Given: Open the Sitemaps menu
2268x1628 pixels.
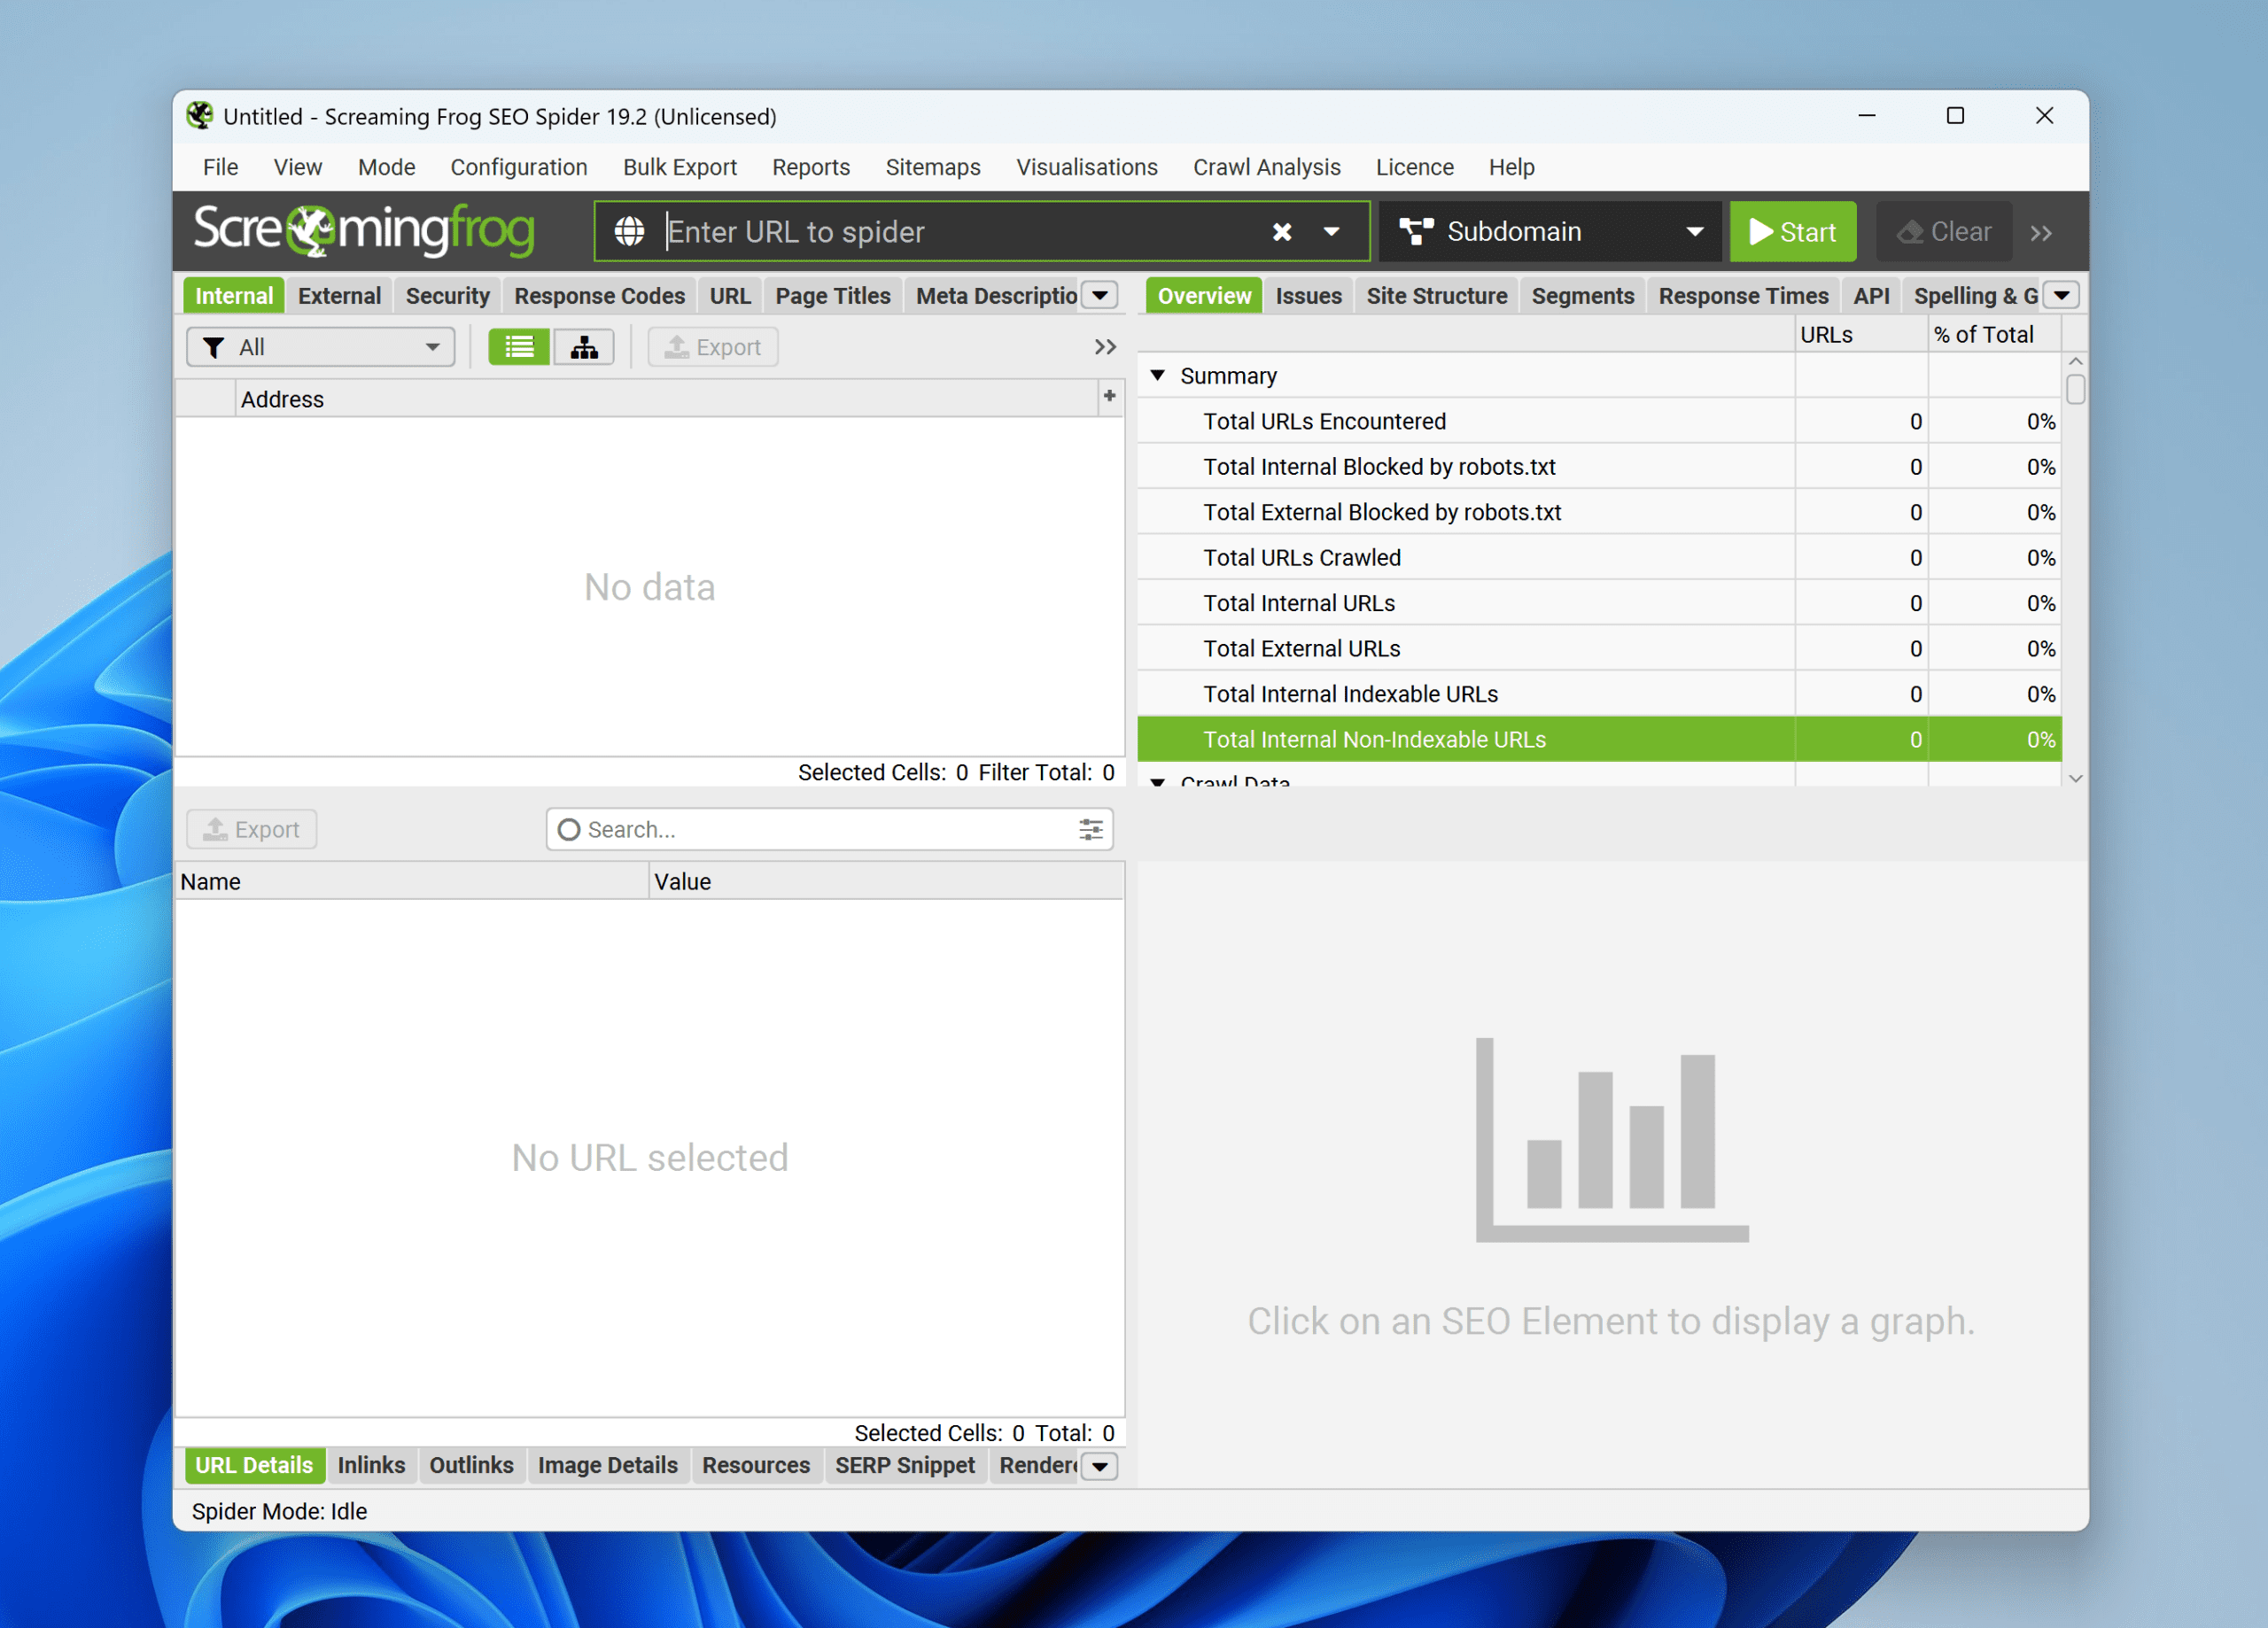Looking at the screenshot, I should tap(933, 167).
